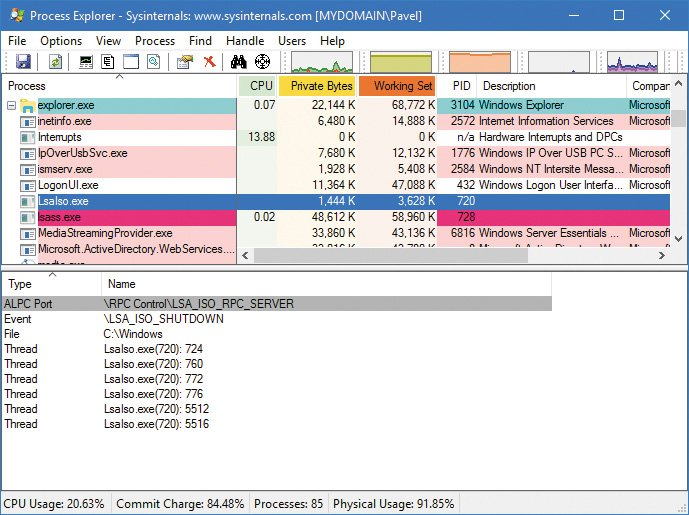Click the crosshair Find Window target icon
This screenshot has width=689, height=515.
[263, 62]
